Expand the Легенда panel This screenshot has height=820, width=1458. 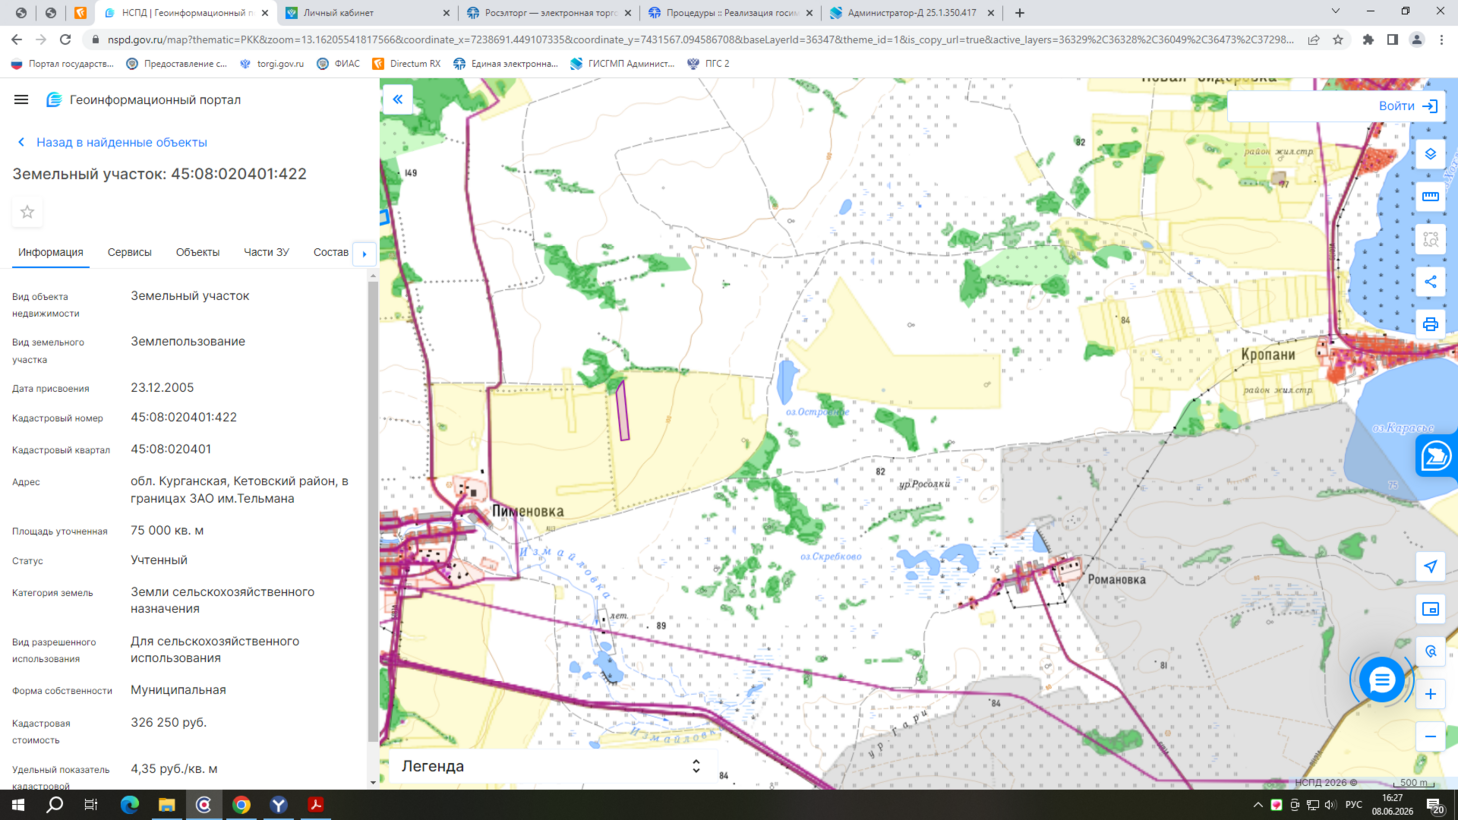pyautogui.click(x=549, y=766)
